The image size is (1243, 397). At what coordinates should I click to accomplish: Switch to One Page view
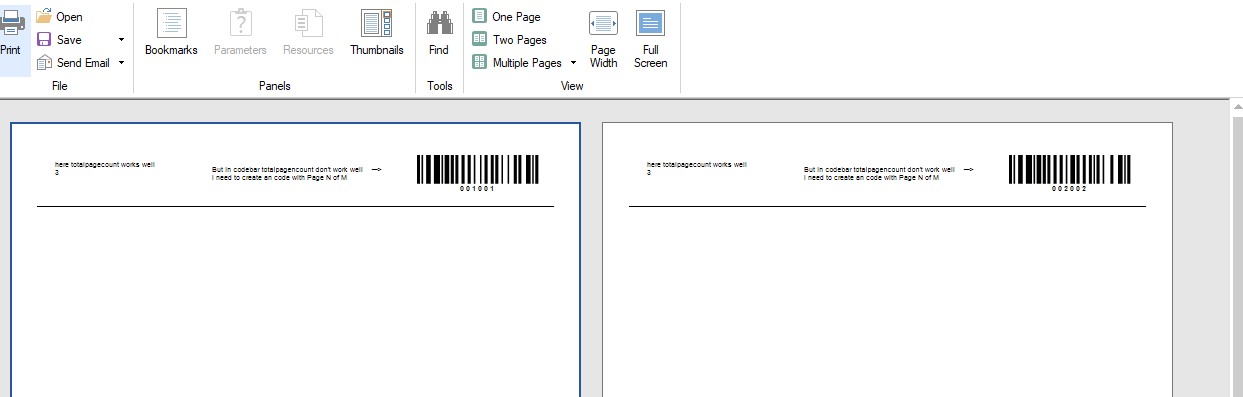506,17
